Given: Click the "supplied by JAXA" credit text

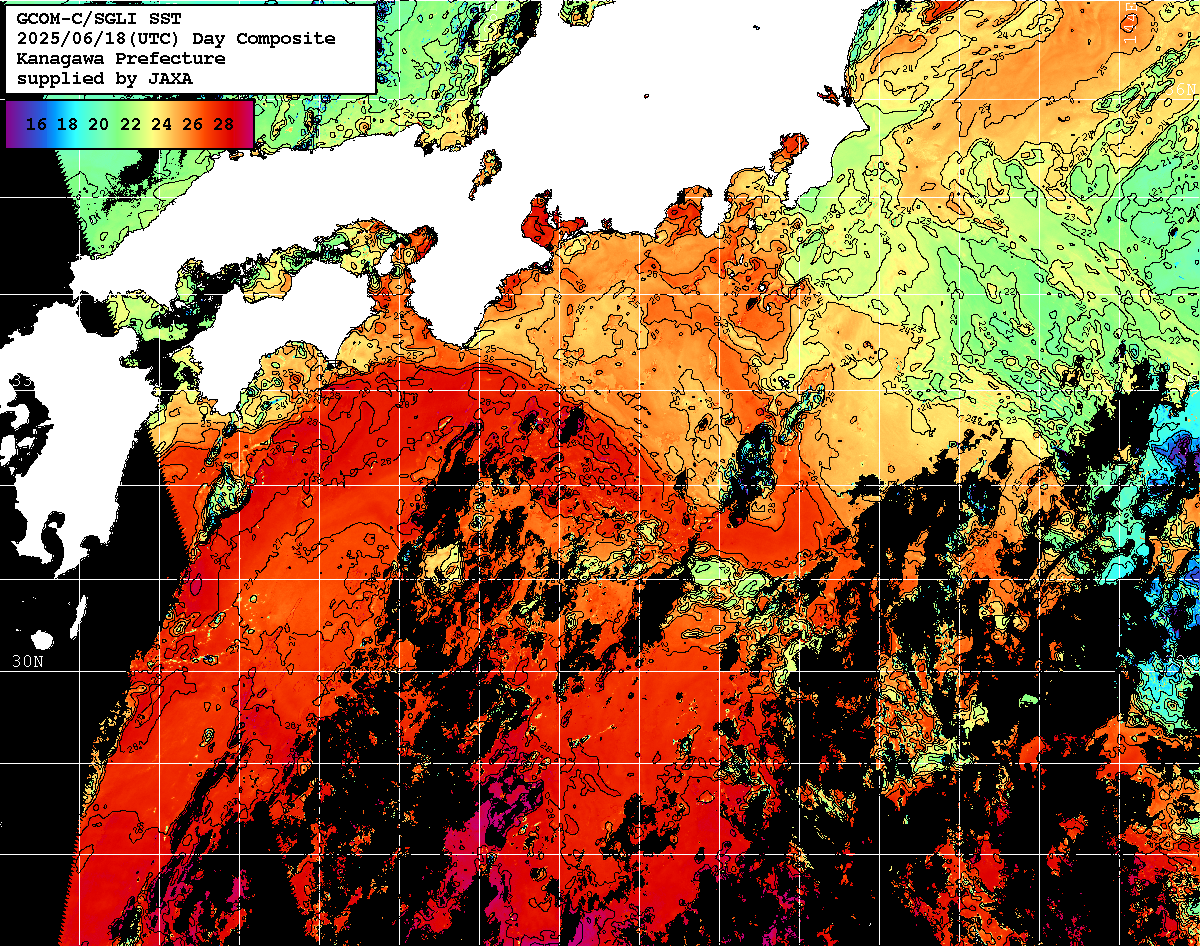Looking at the screenshot, I should coord(104,78).
